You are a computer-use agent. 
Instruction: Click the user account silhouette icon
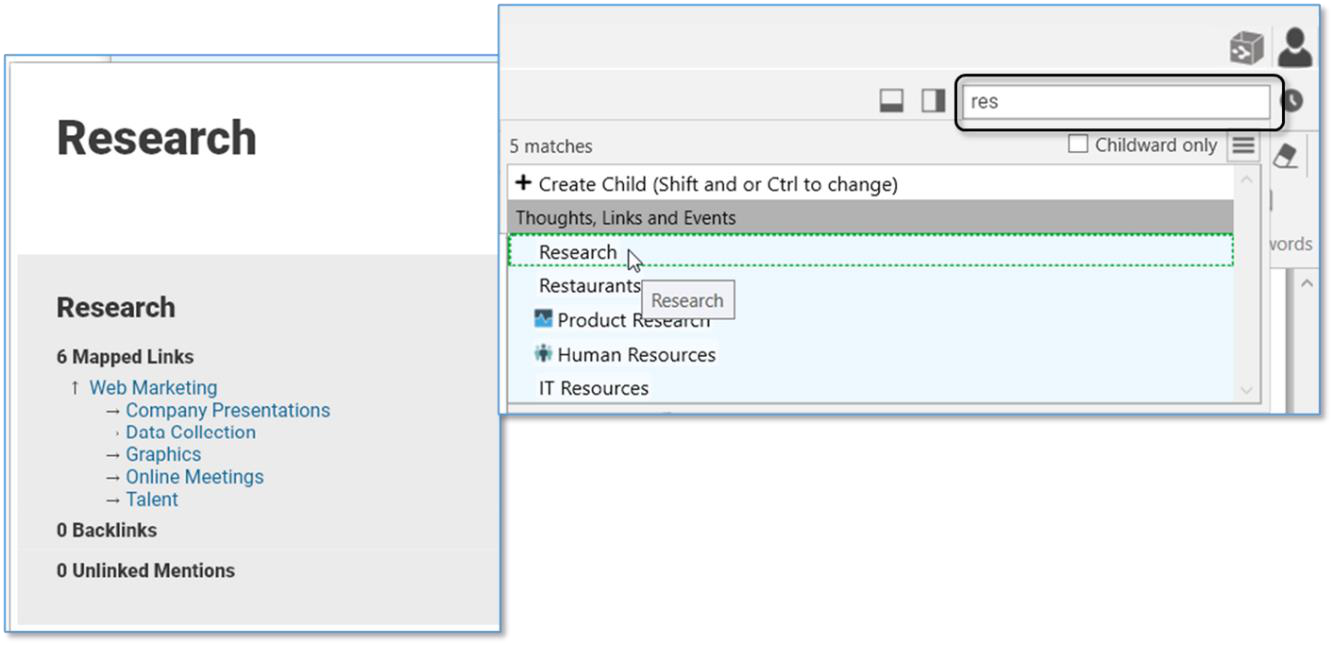(x=1295, y=46)
